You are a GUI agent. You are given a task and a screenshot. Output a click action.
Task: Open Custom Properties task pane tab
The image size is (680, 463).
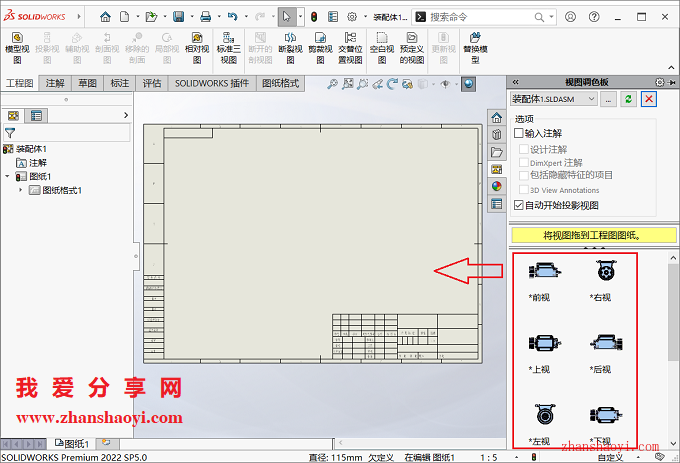pos(497,204)
